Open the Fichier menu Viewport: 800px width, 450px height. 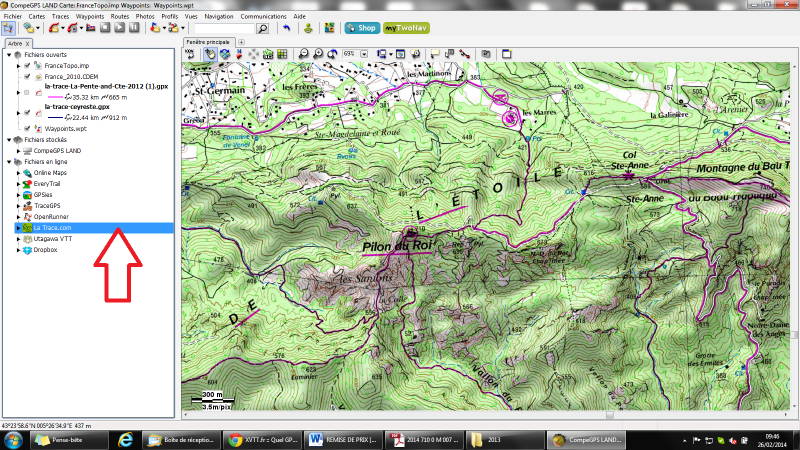coord(13,16)
